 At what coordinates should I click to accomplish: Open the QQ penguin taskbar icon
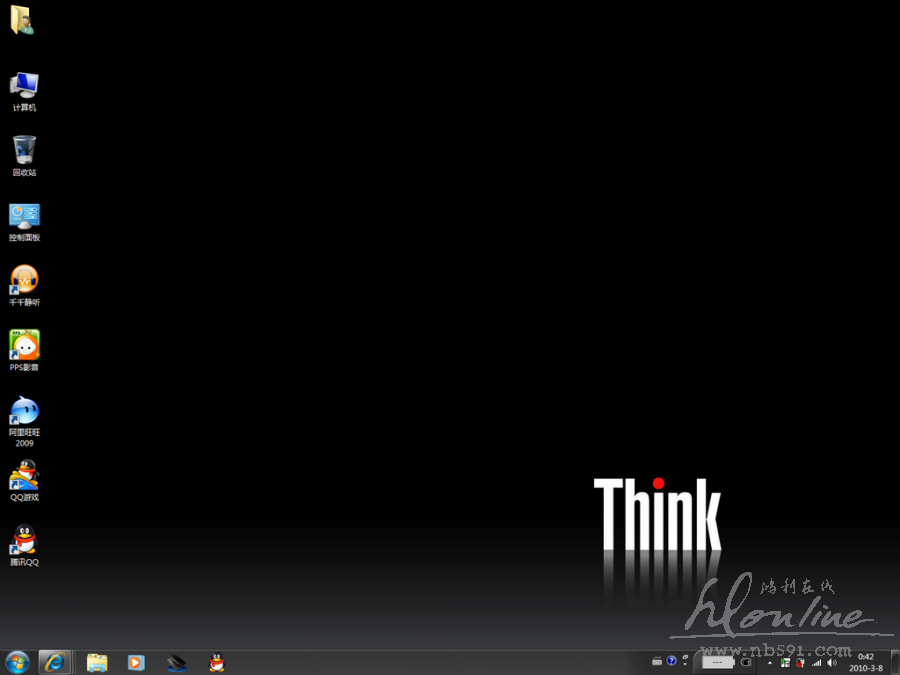[x=216, y=663]
